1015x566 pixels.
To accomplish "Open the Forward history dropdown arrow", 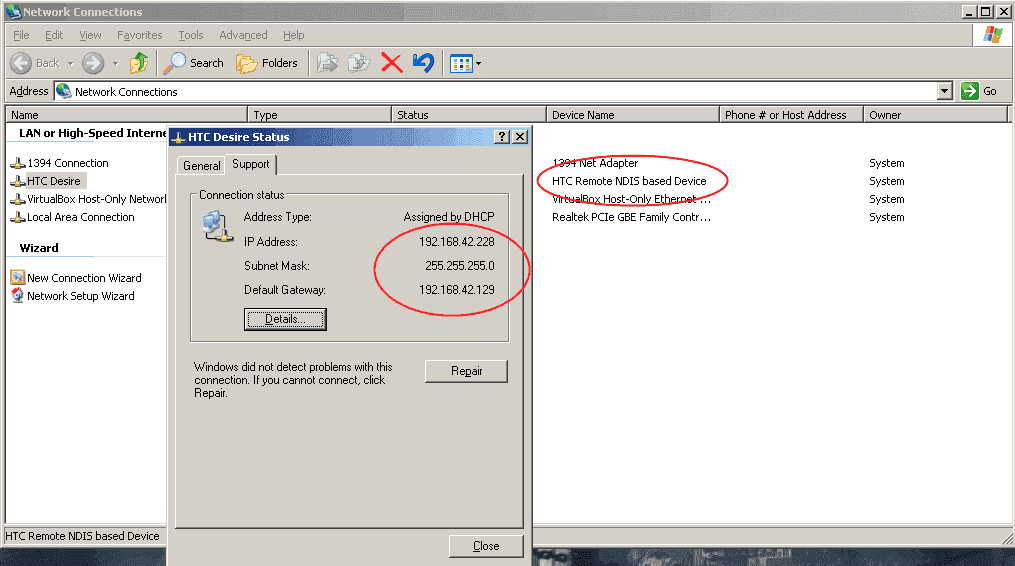I will (115, 63).
